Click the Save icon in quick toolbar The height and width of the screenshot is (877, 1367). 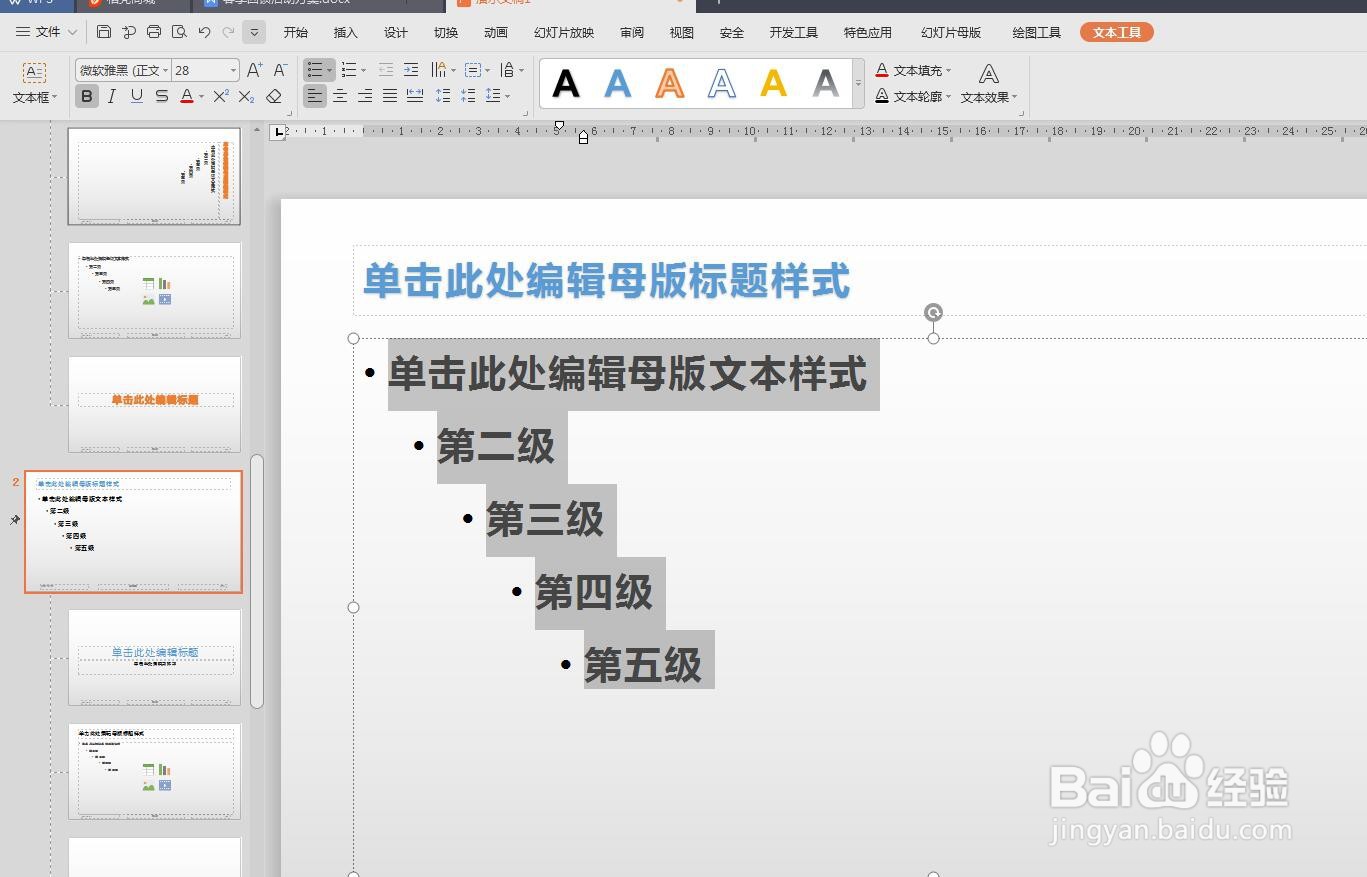(104, 32)
